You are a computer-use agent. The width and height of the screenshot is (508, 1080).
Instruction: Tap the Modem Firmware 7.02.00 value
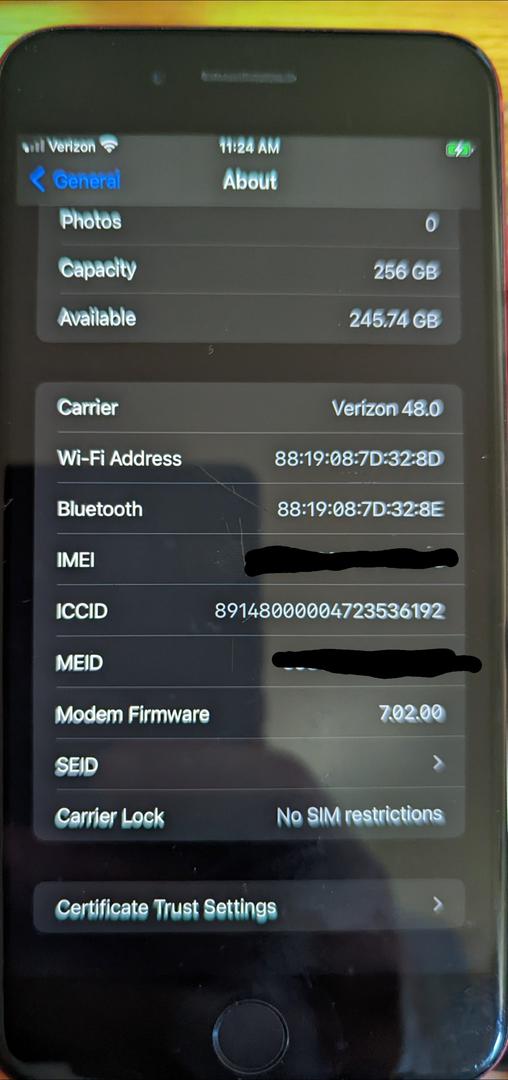coord(411,713)
